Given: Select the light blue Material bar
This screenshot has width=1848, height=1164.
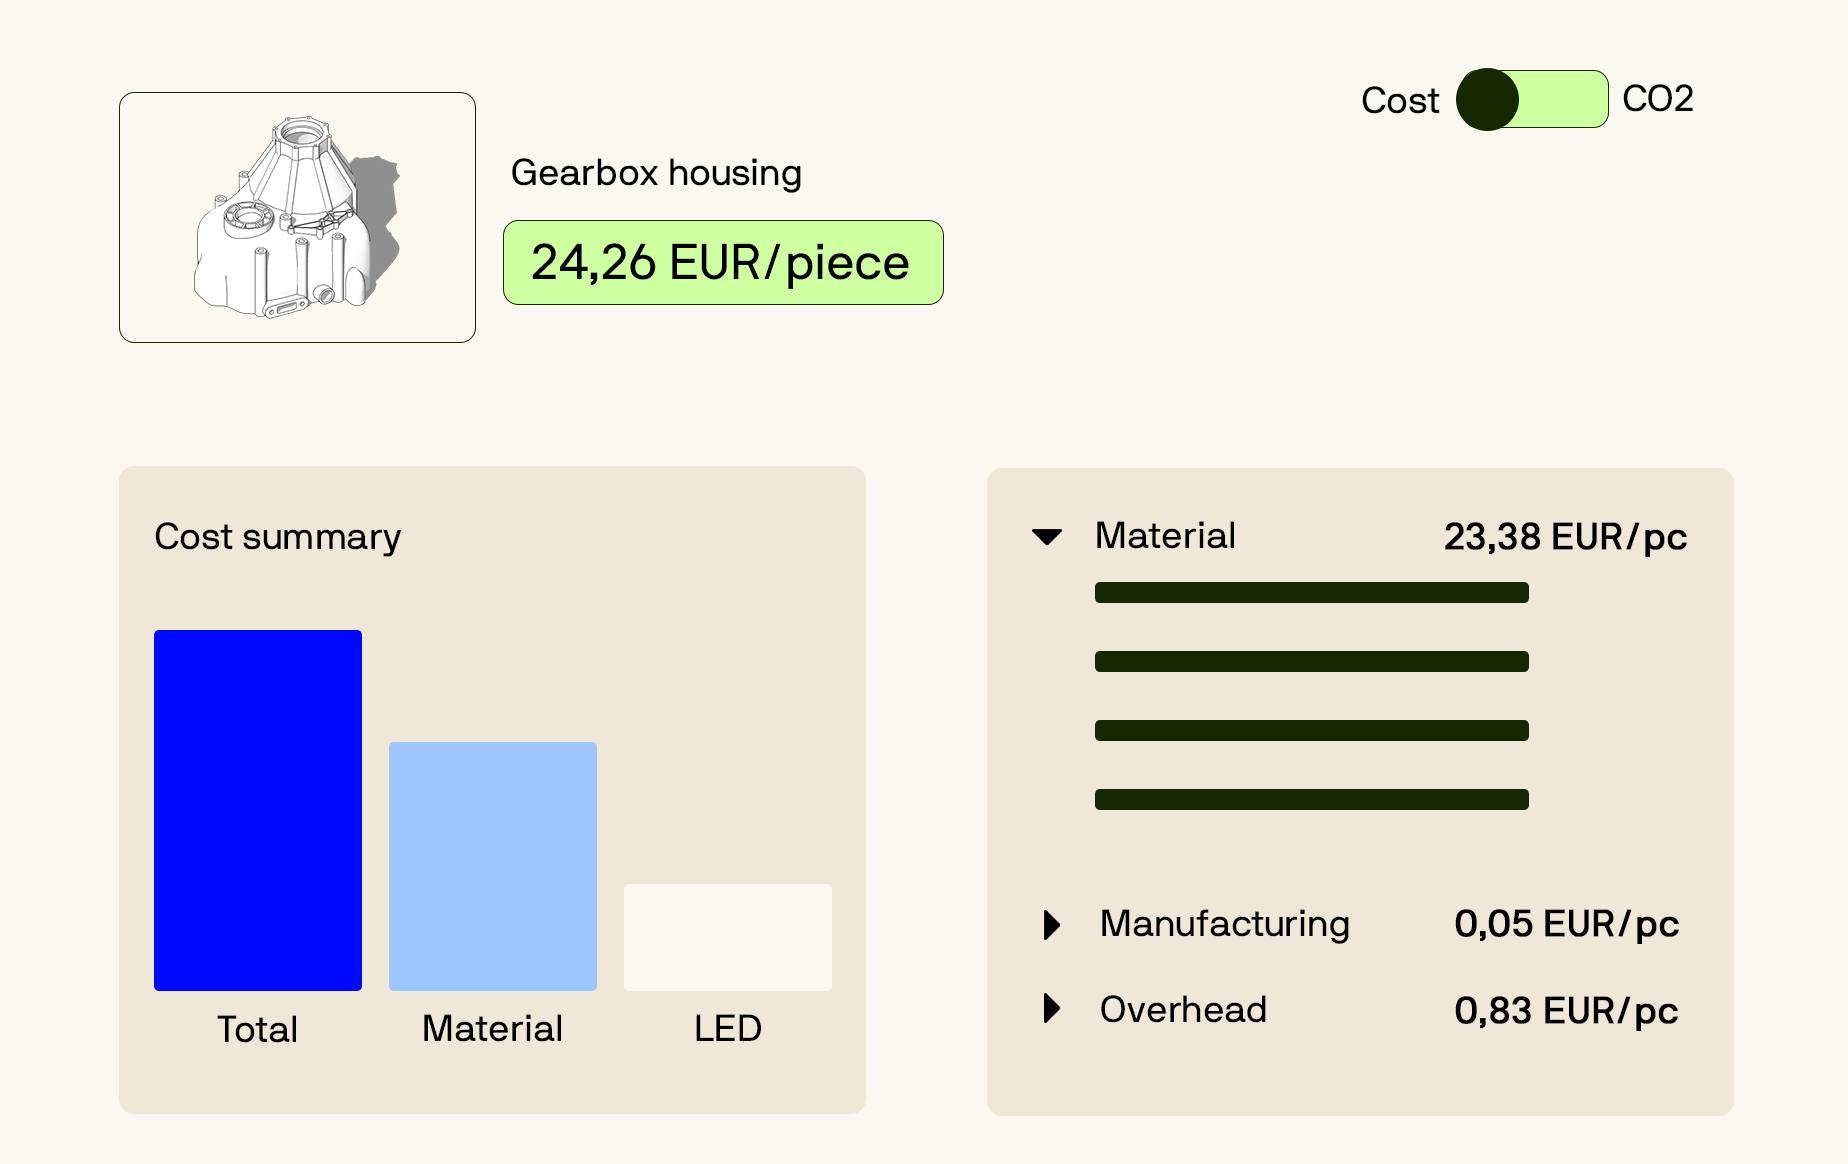Looking at the screenshot, I should 493,866.
